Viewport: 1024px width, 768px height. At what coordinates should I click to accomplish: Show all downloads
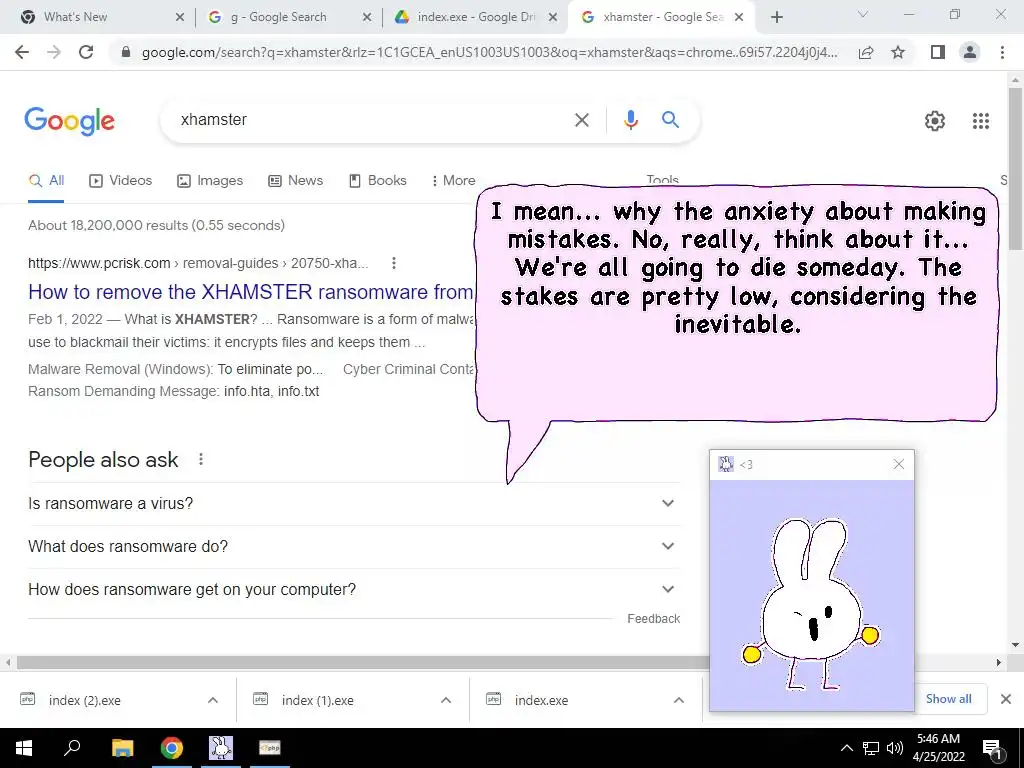(948, 699)
